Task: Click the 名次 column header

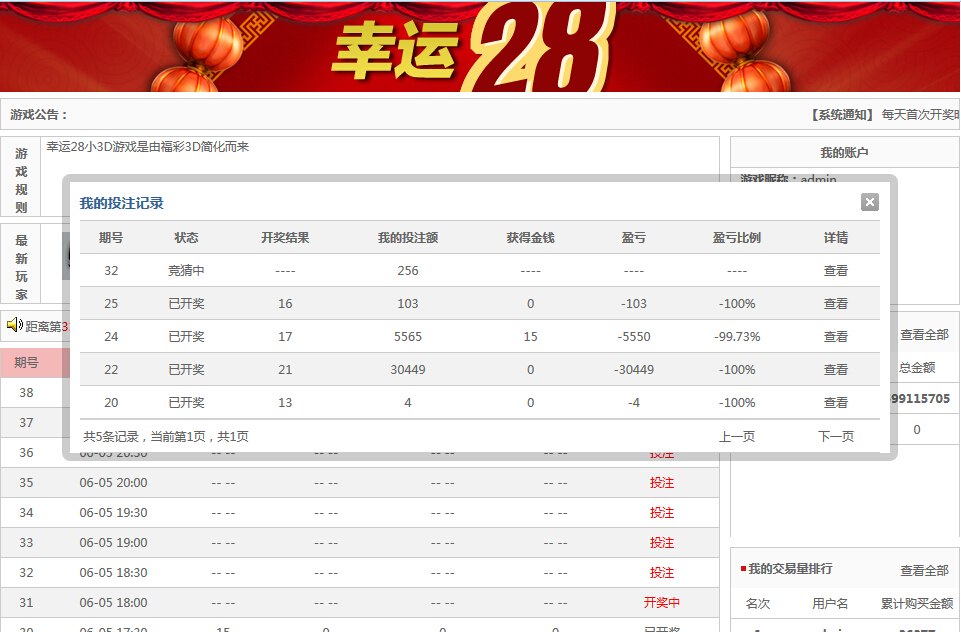Action: pyautogui.click(x=758, y=603)
